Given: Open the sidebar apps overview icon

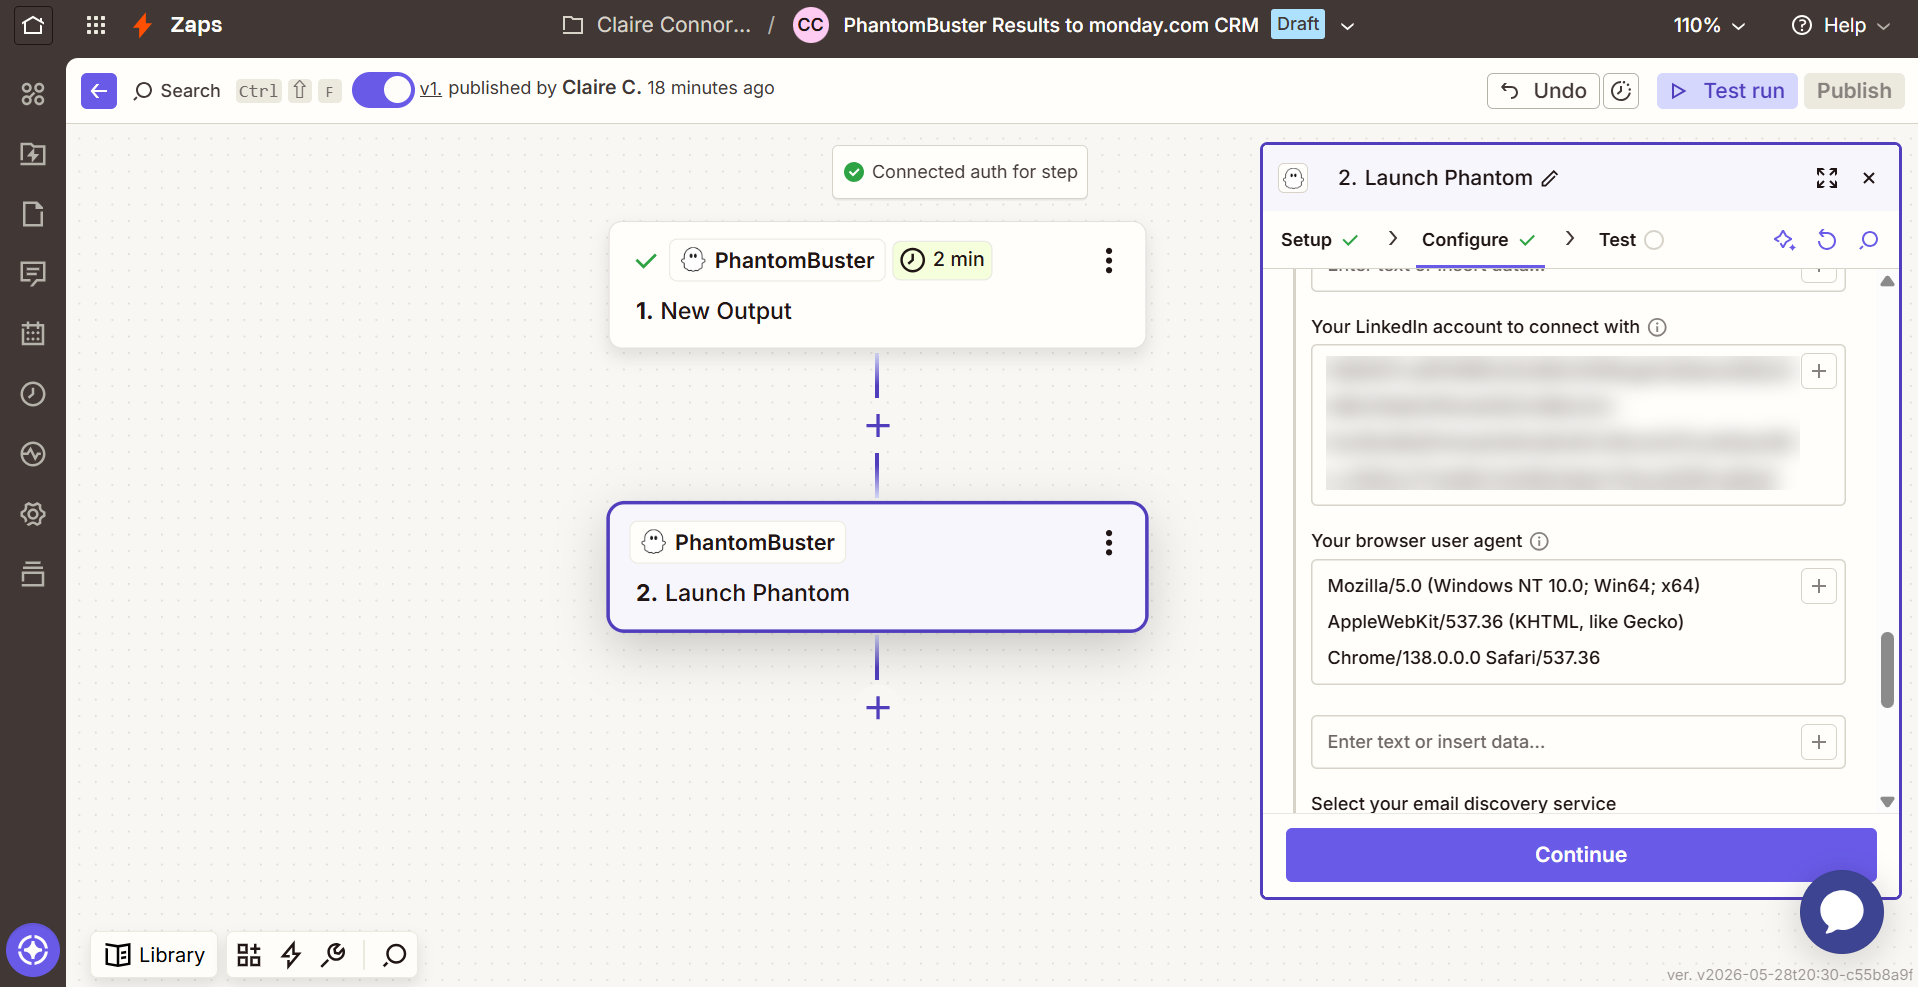Looking at the screenshot, I should 33,94.
